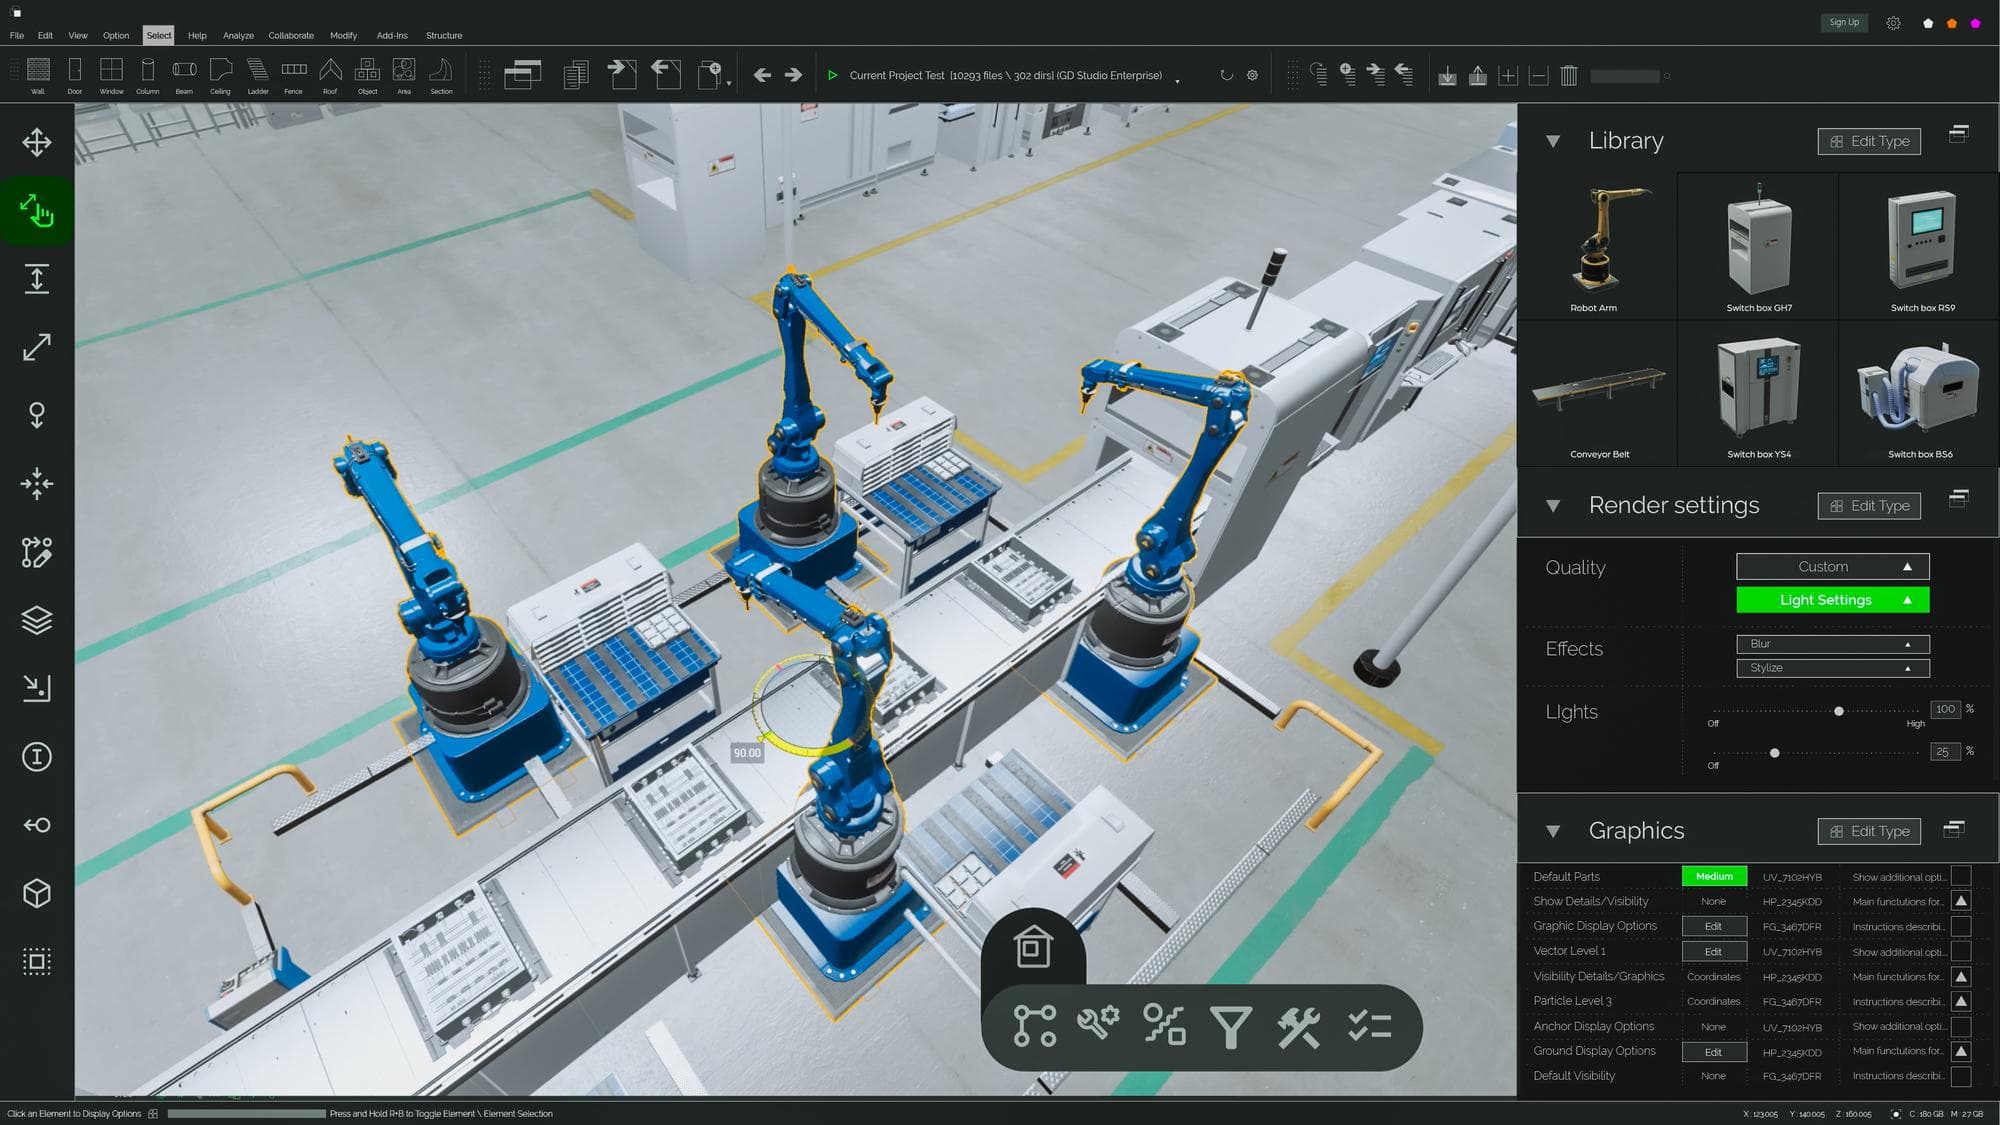The height and width of the screenshot is (1125, 2000).
Task: Open the Structure menu
Action: tap(444, 35)
